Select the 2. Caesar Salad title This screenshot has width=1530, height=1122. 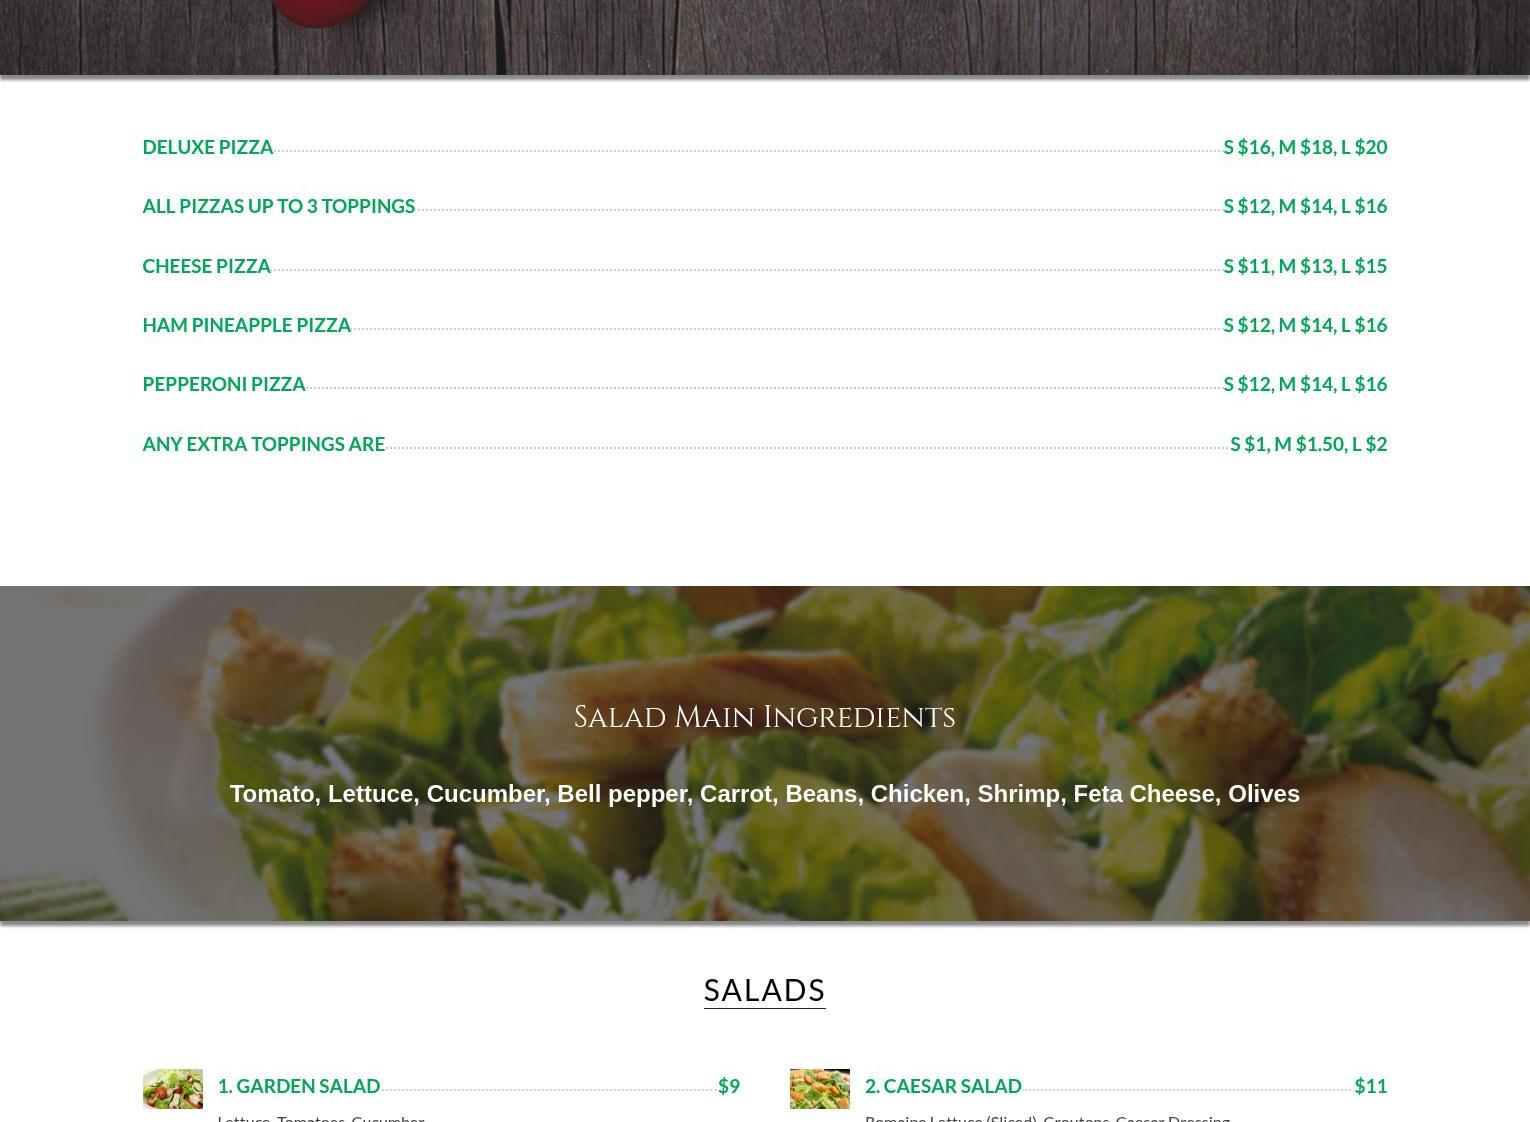(943, 1086)
